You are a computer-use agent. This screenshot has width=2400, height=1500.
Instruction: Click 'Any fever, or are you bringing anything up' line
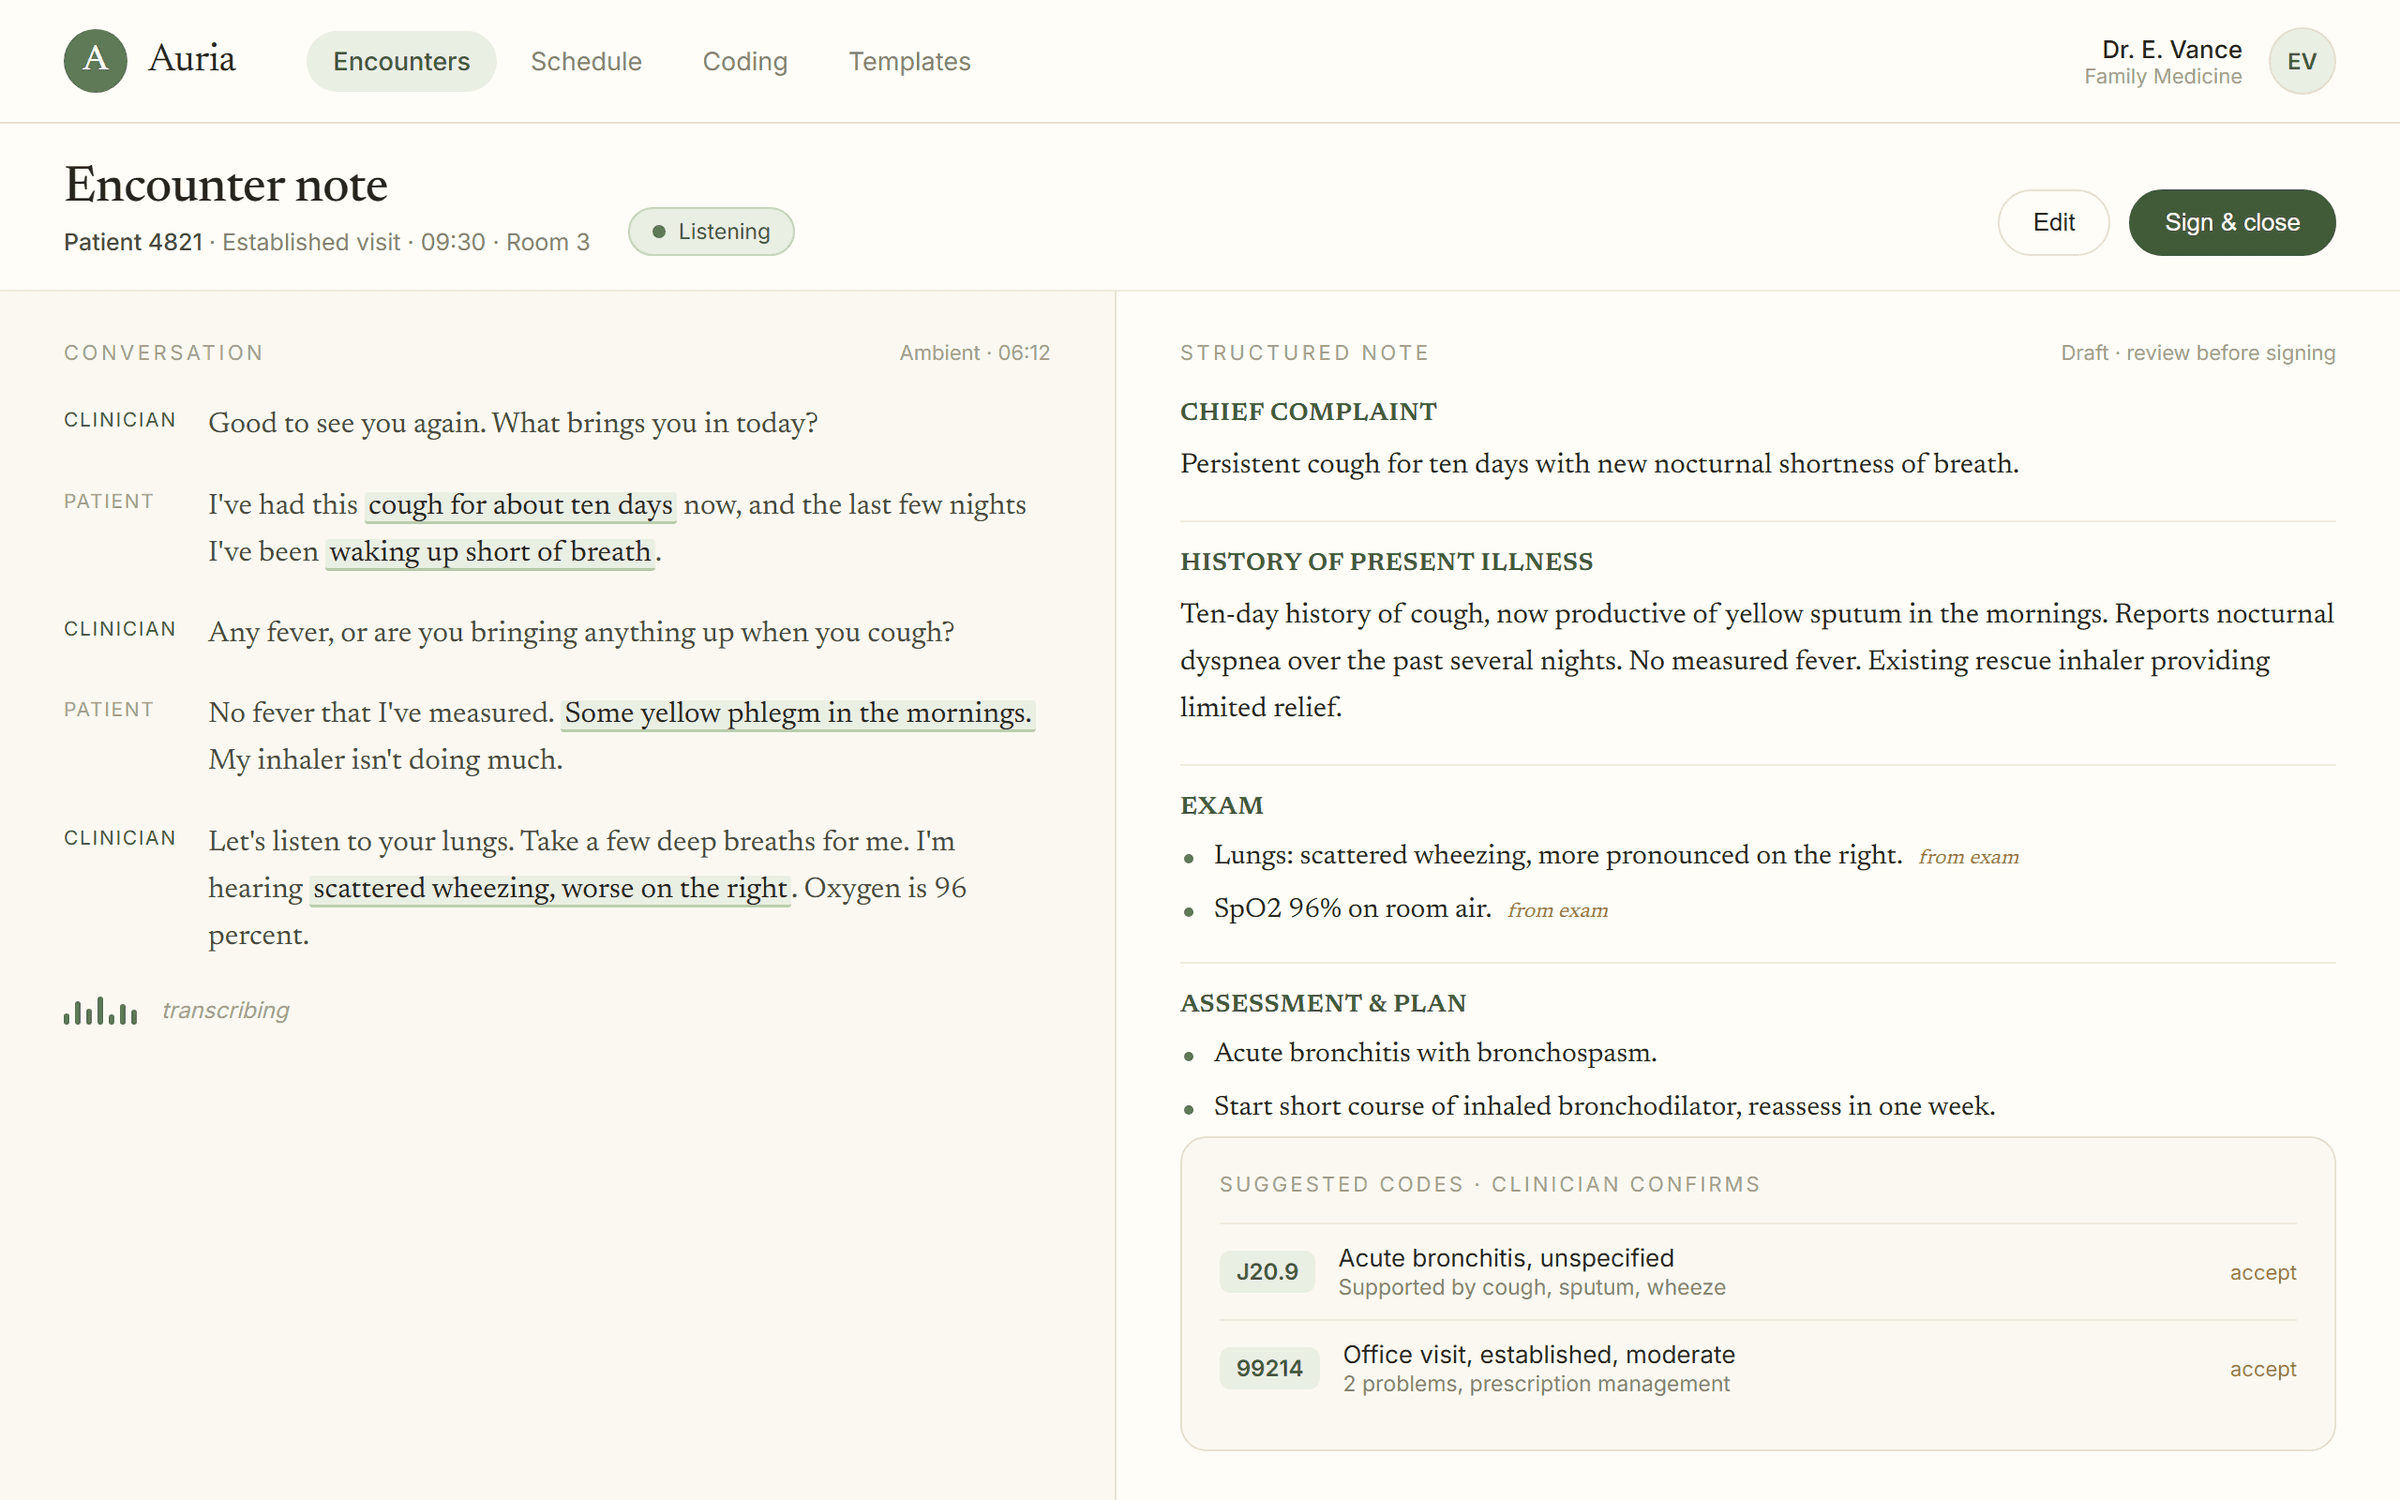[x=581, y=633]
